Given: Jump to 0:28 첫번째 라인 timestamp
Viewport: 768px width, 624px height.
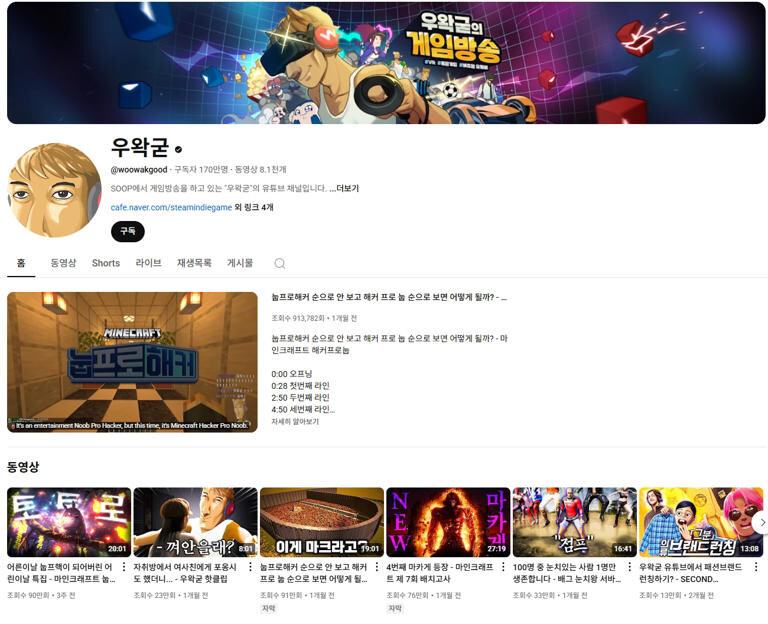Looking at the screenshot, I should pos(300,385).
